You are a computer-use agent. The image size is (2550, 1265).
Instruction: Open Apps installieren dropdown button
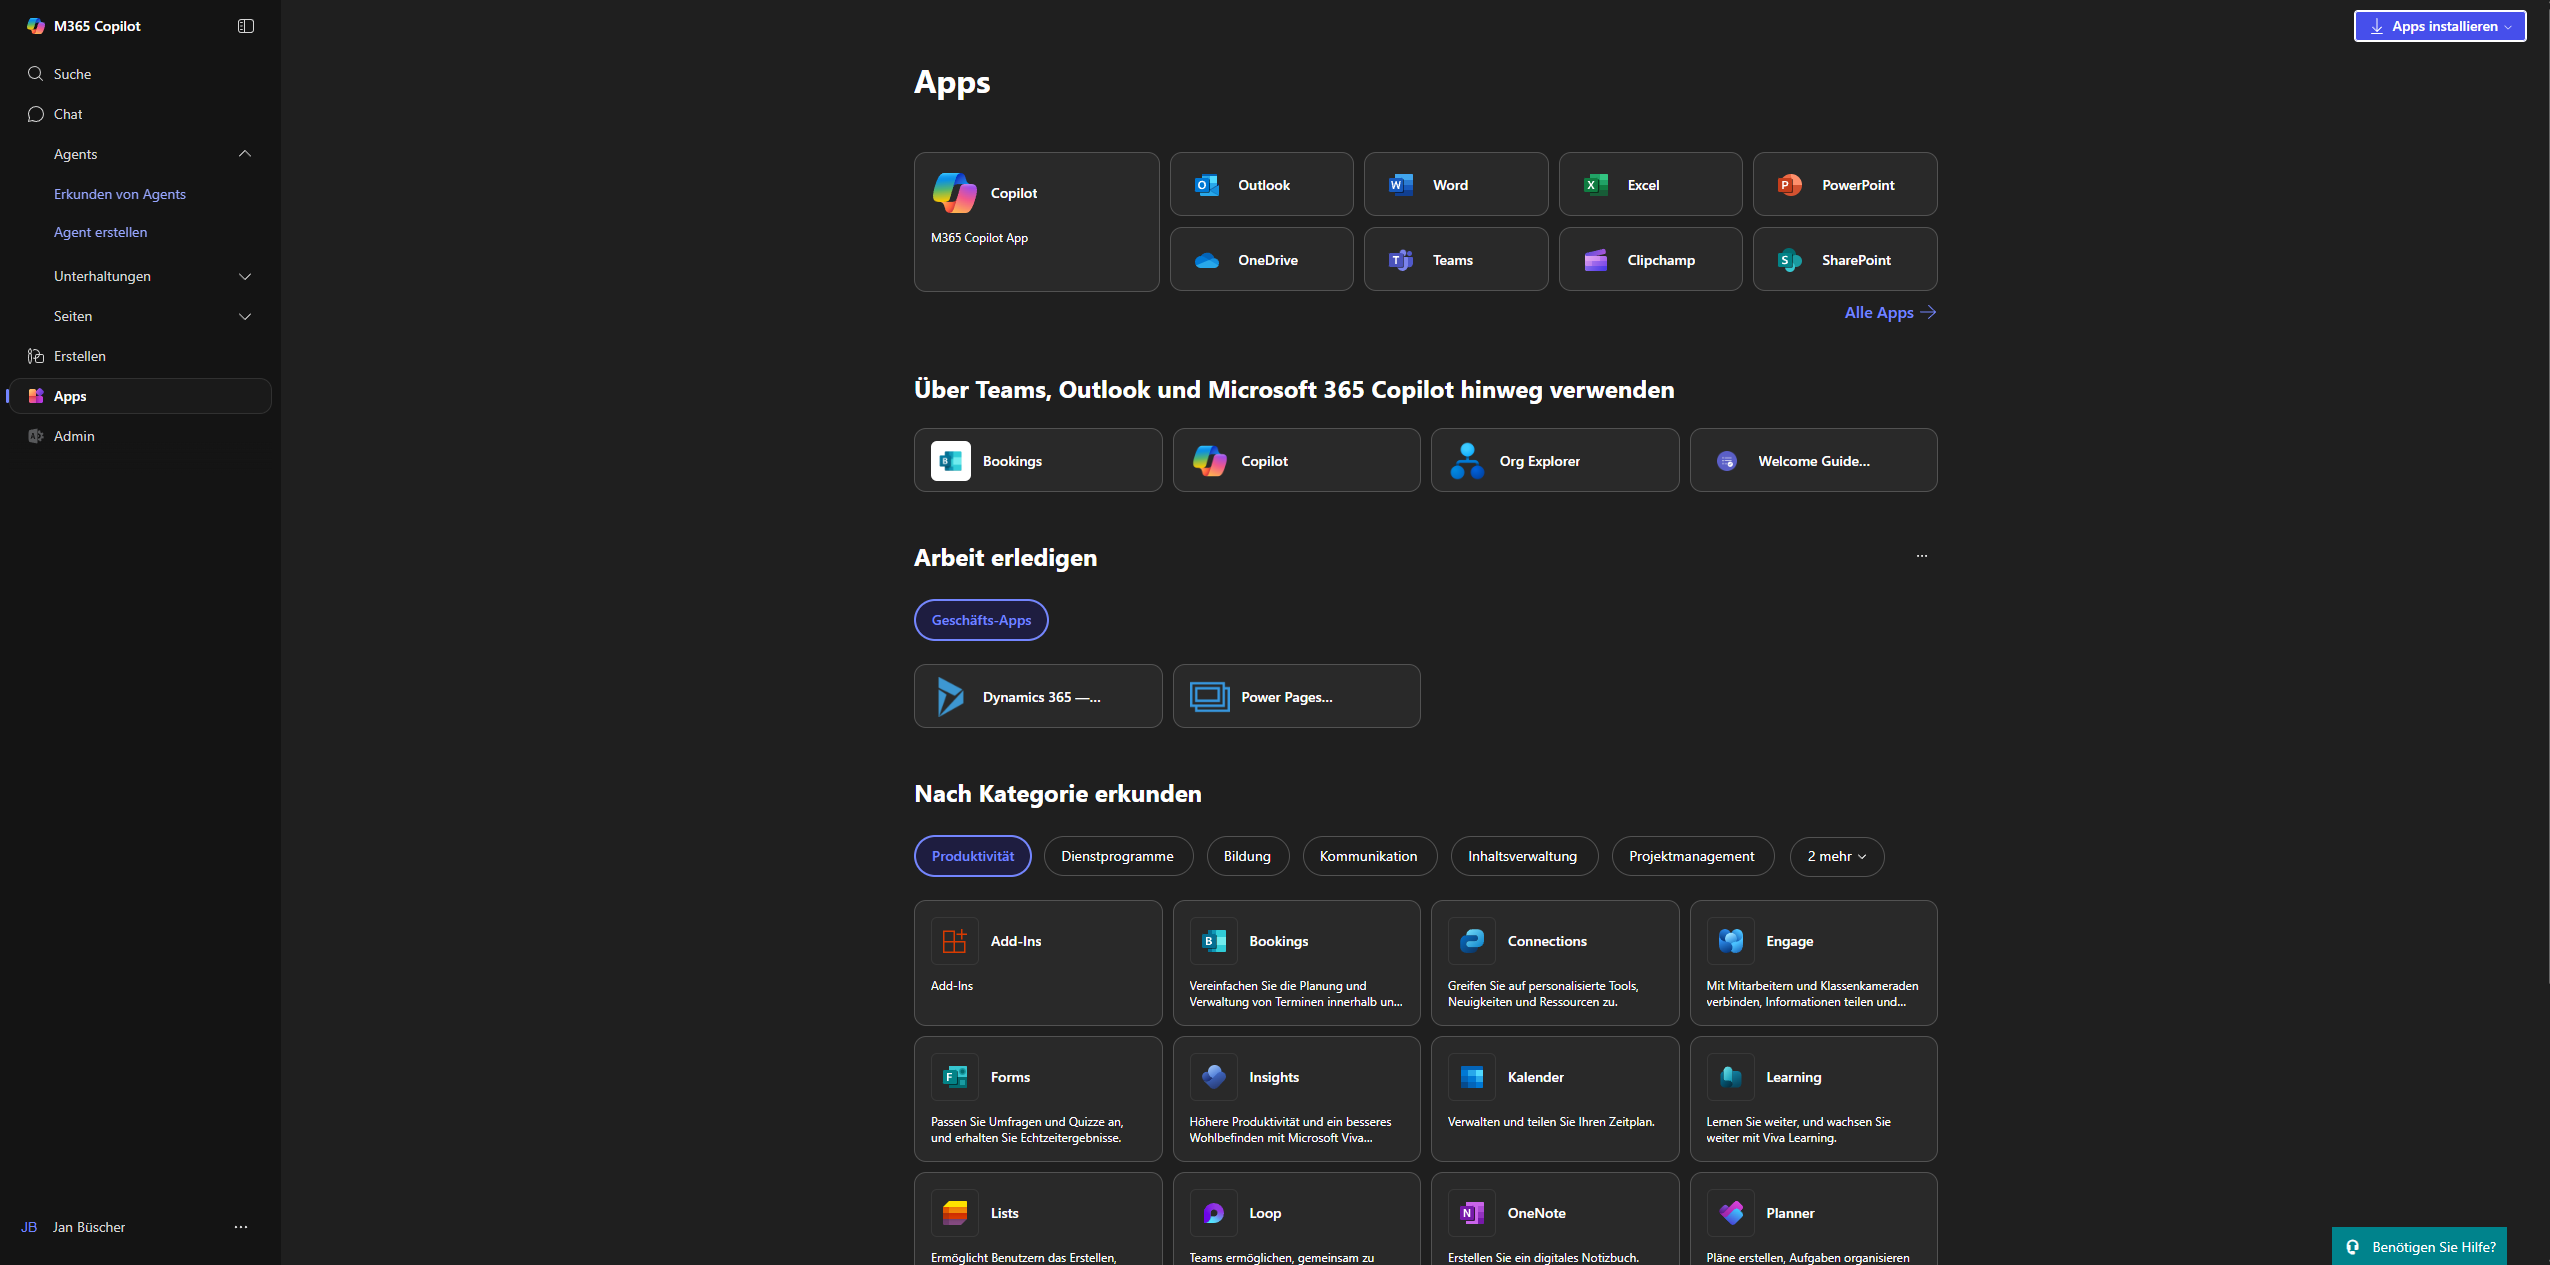pyautogui.click(x=2439, y=26)
